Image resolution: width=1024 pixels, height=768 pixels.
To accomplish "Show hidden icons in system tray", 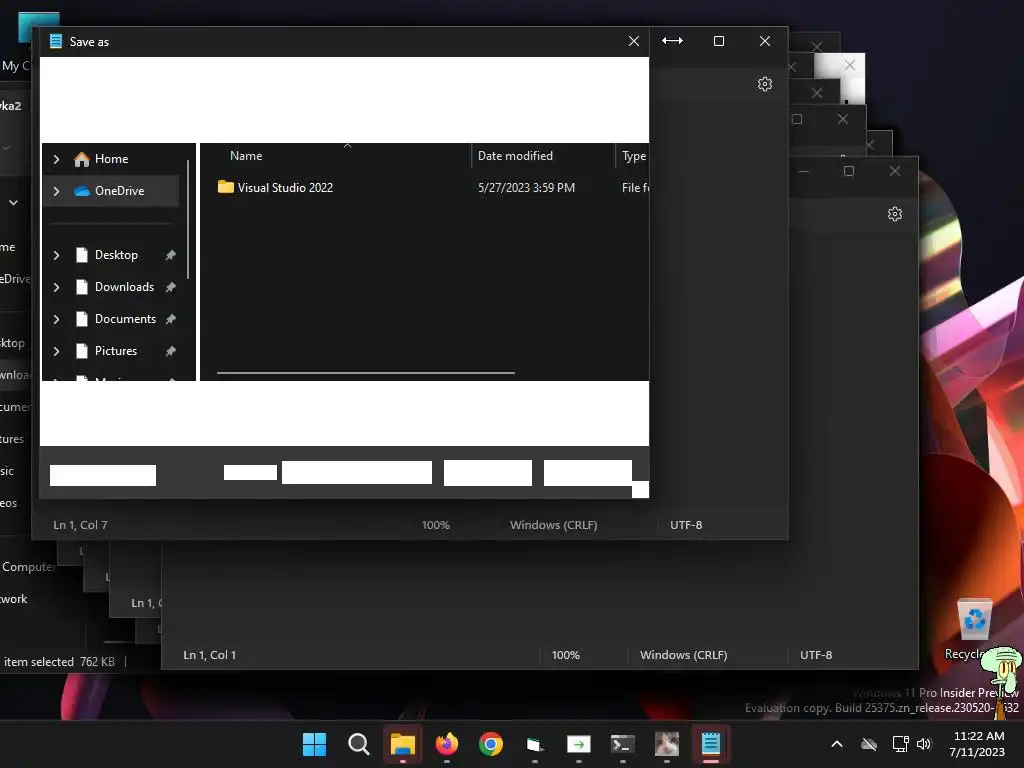I will click(x=837, y=744).
